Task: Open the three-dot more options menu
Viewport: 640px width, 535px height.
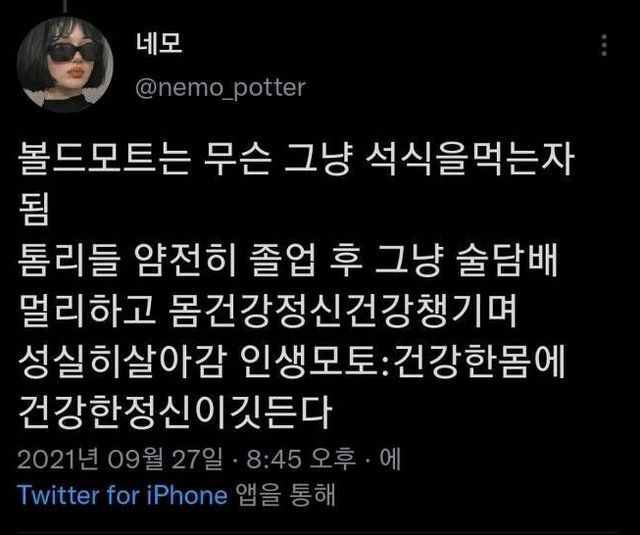Action: (604, 45)
